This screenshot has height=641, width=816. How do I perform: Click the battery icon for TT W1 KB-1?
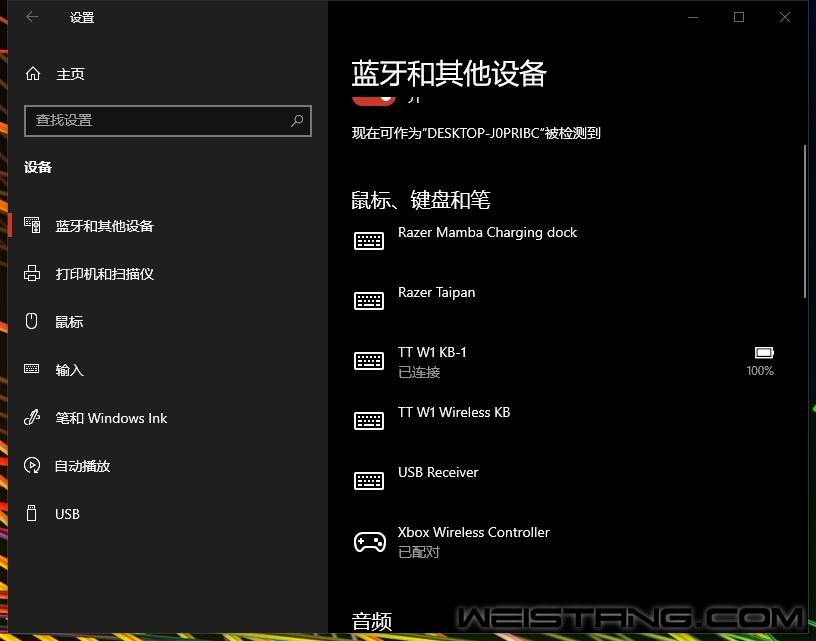(764, 353)
